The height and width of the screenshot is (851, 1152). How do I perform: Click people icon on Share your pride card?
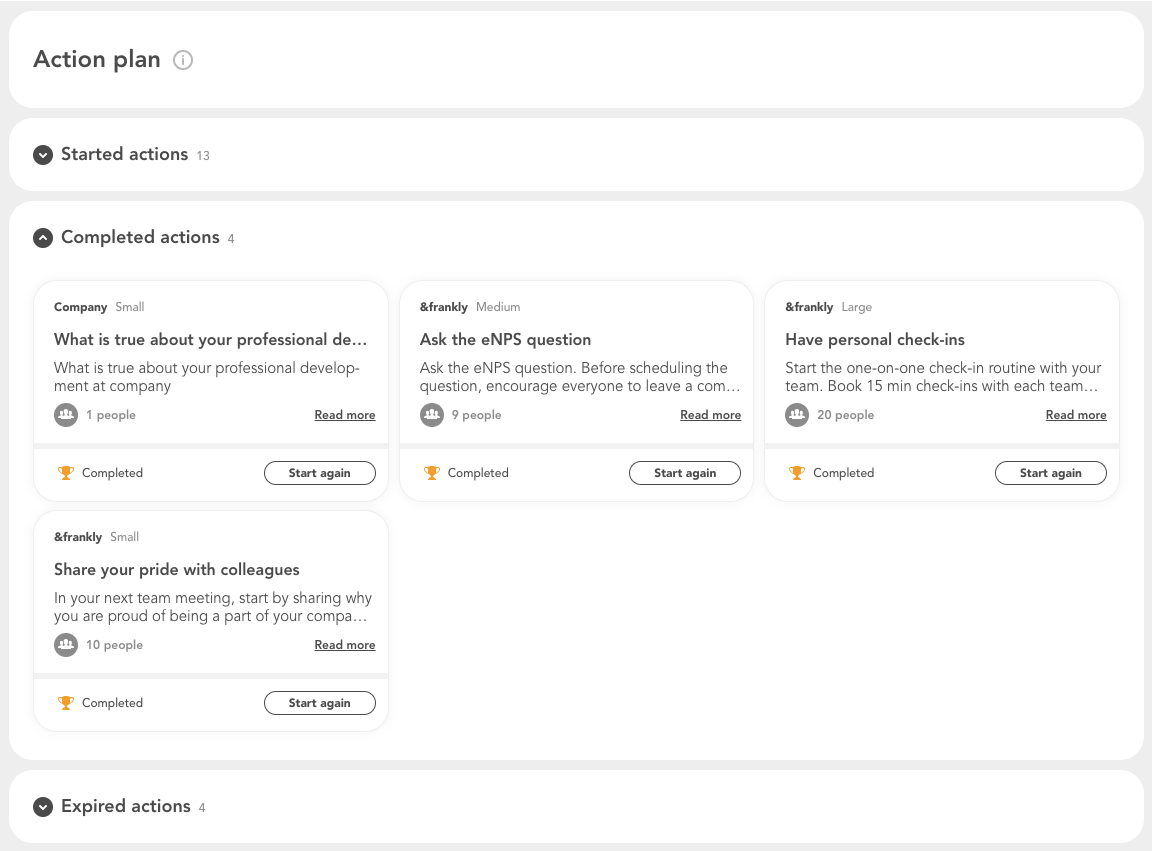[66, 645]
